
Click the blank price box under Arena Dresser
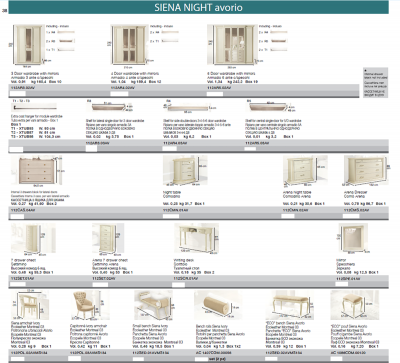tap(351, 216)
